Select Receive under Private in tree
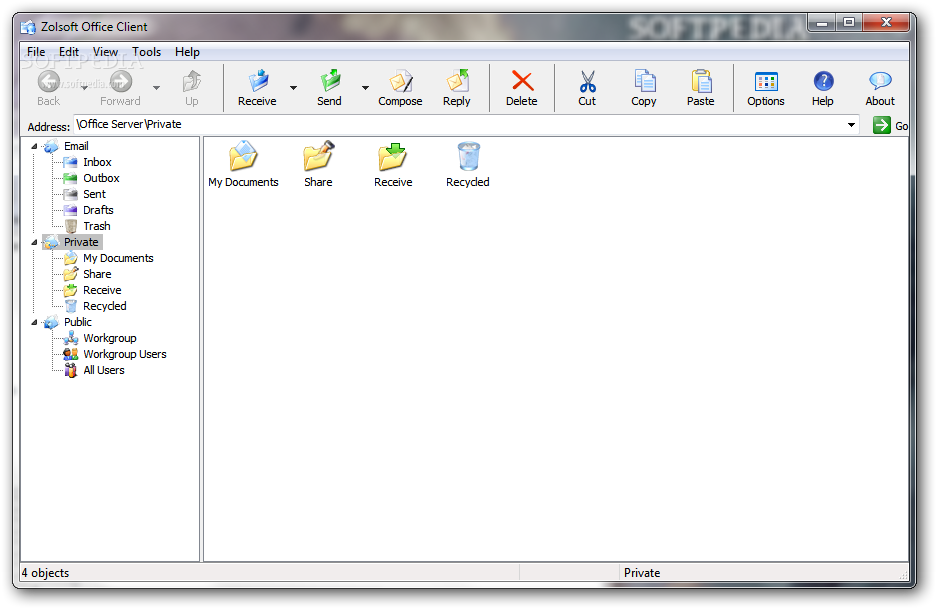The height and width of the screenshot is (609, 937). [x=102, y=290]
